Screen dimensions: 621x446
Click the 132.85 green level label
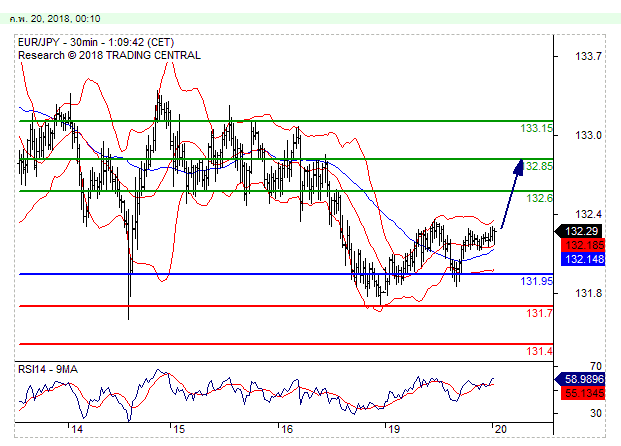[537, 166]
